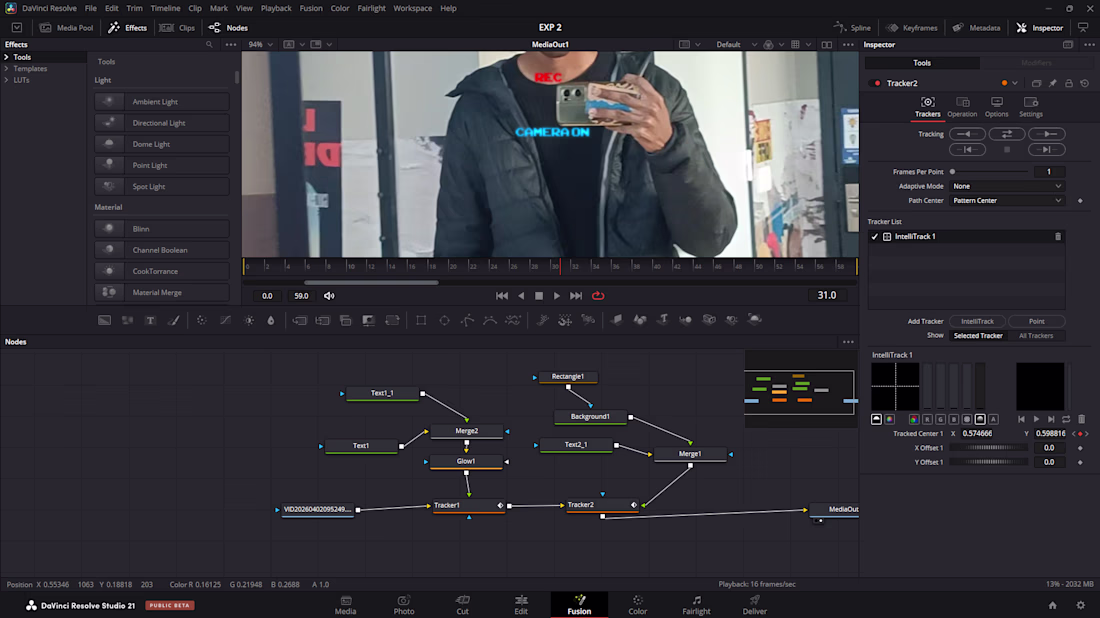Switch to the Color page
This screenshot has height=618, width=1100.
(x=637, y=605)
